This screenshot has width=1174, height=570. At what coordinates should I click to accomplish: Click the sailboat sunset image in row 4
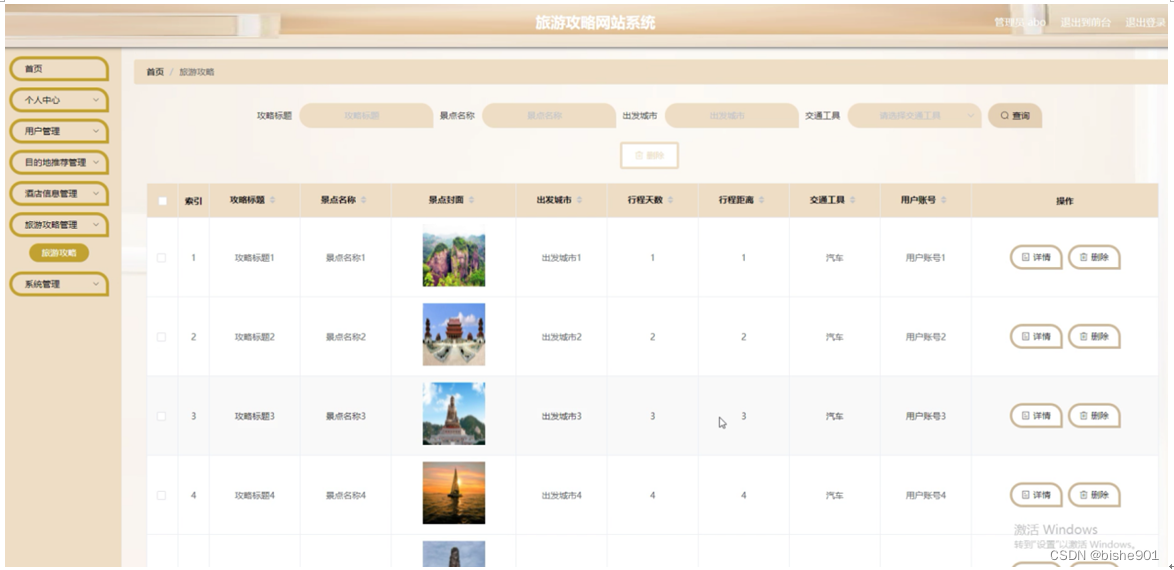coord(454,493)
